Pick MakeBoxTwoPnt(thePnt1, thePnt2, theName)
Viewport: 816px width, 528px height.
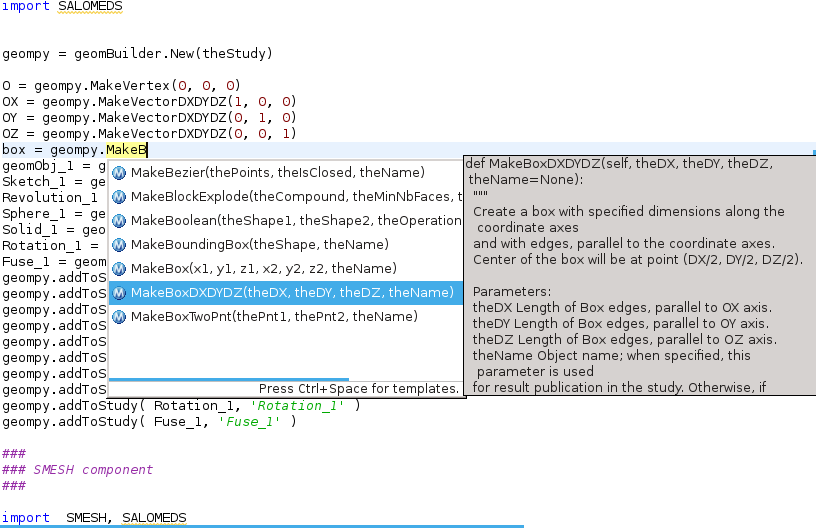[286, 317]
